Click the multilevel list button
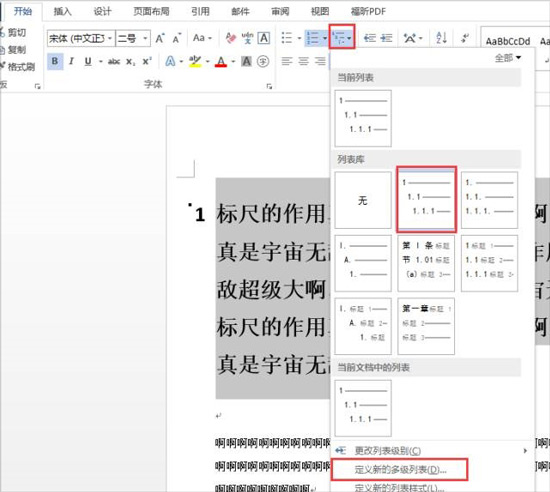550x492 pixels. 342,37
